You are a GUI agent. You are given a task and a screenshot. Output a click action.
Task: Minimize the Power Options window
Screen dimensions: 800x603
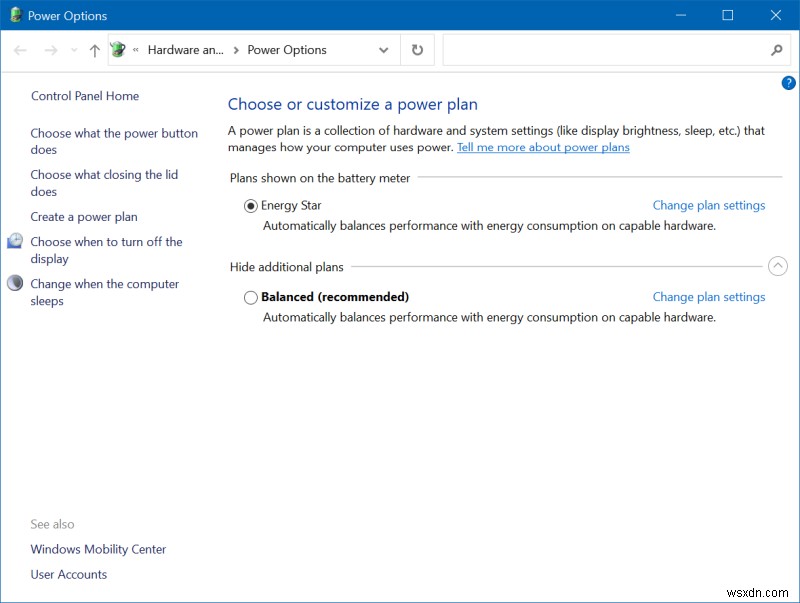click(681, 15)
